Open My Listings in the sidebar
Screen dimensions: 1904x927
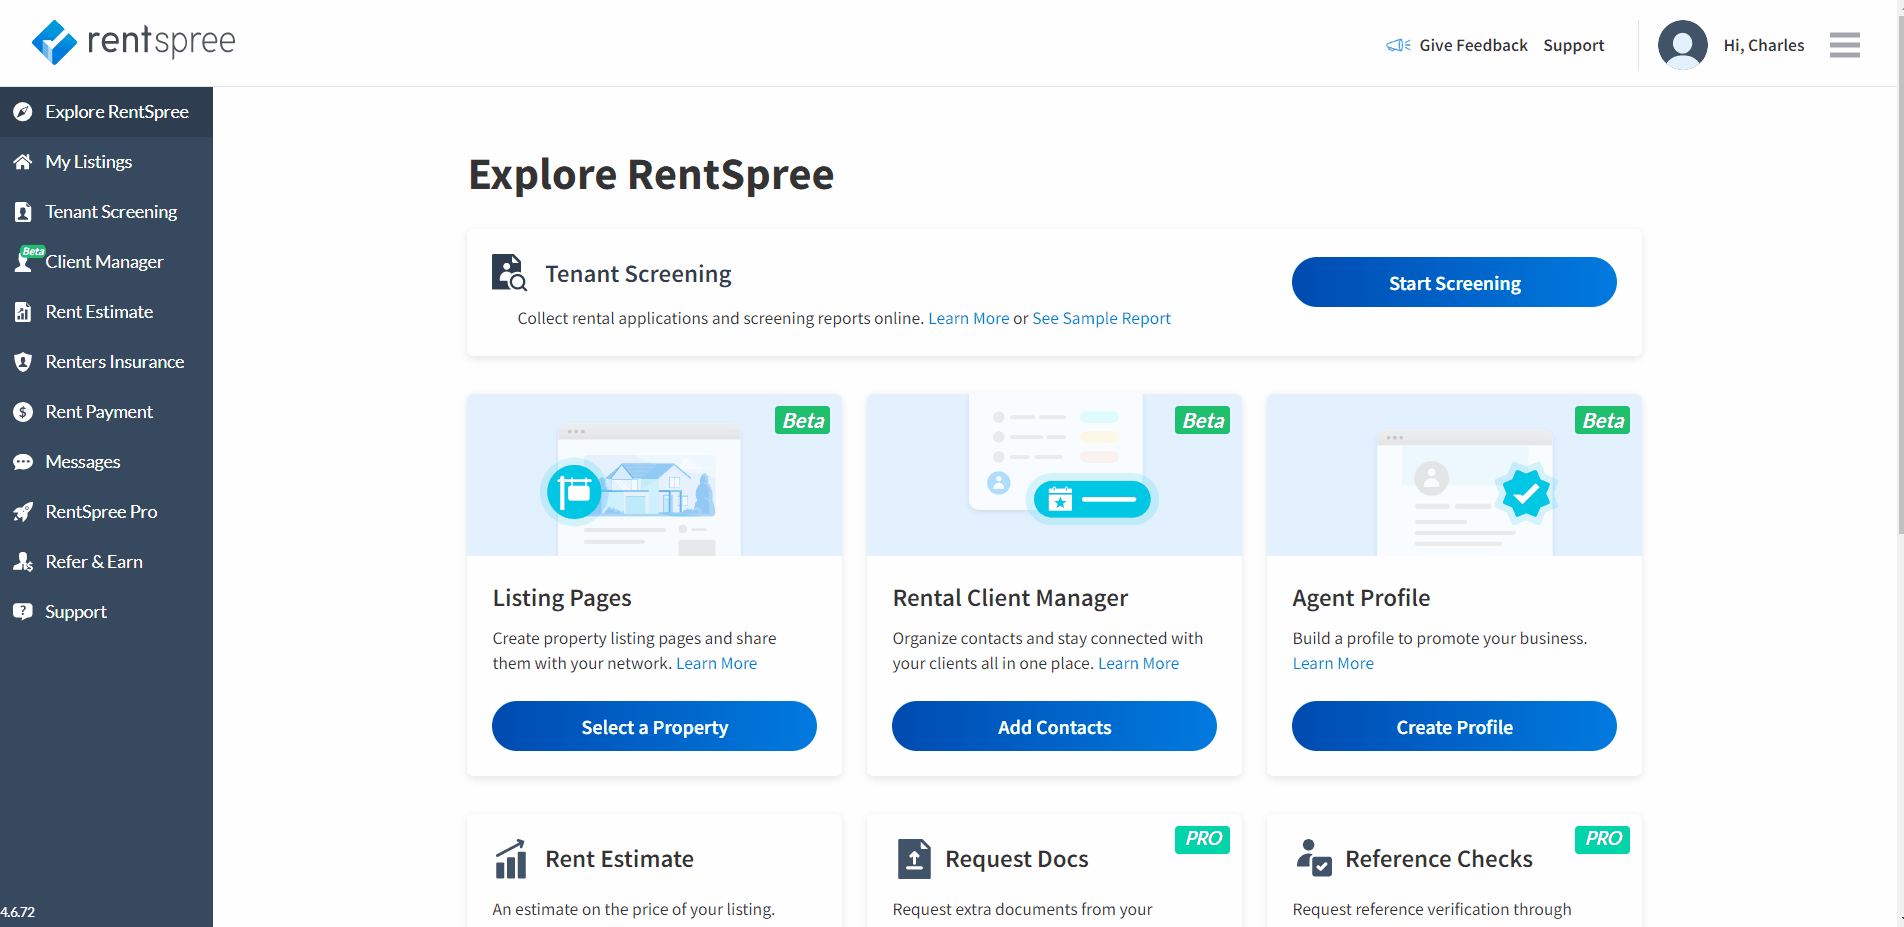pyautogui.click(x=88, y=162)
